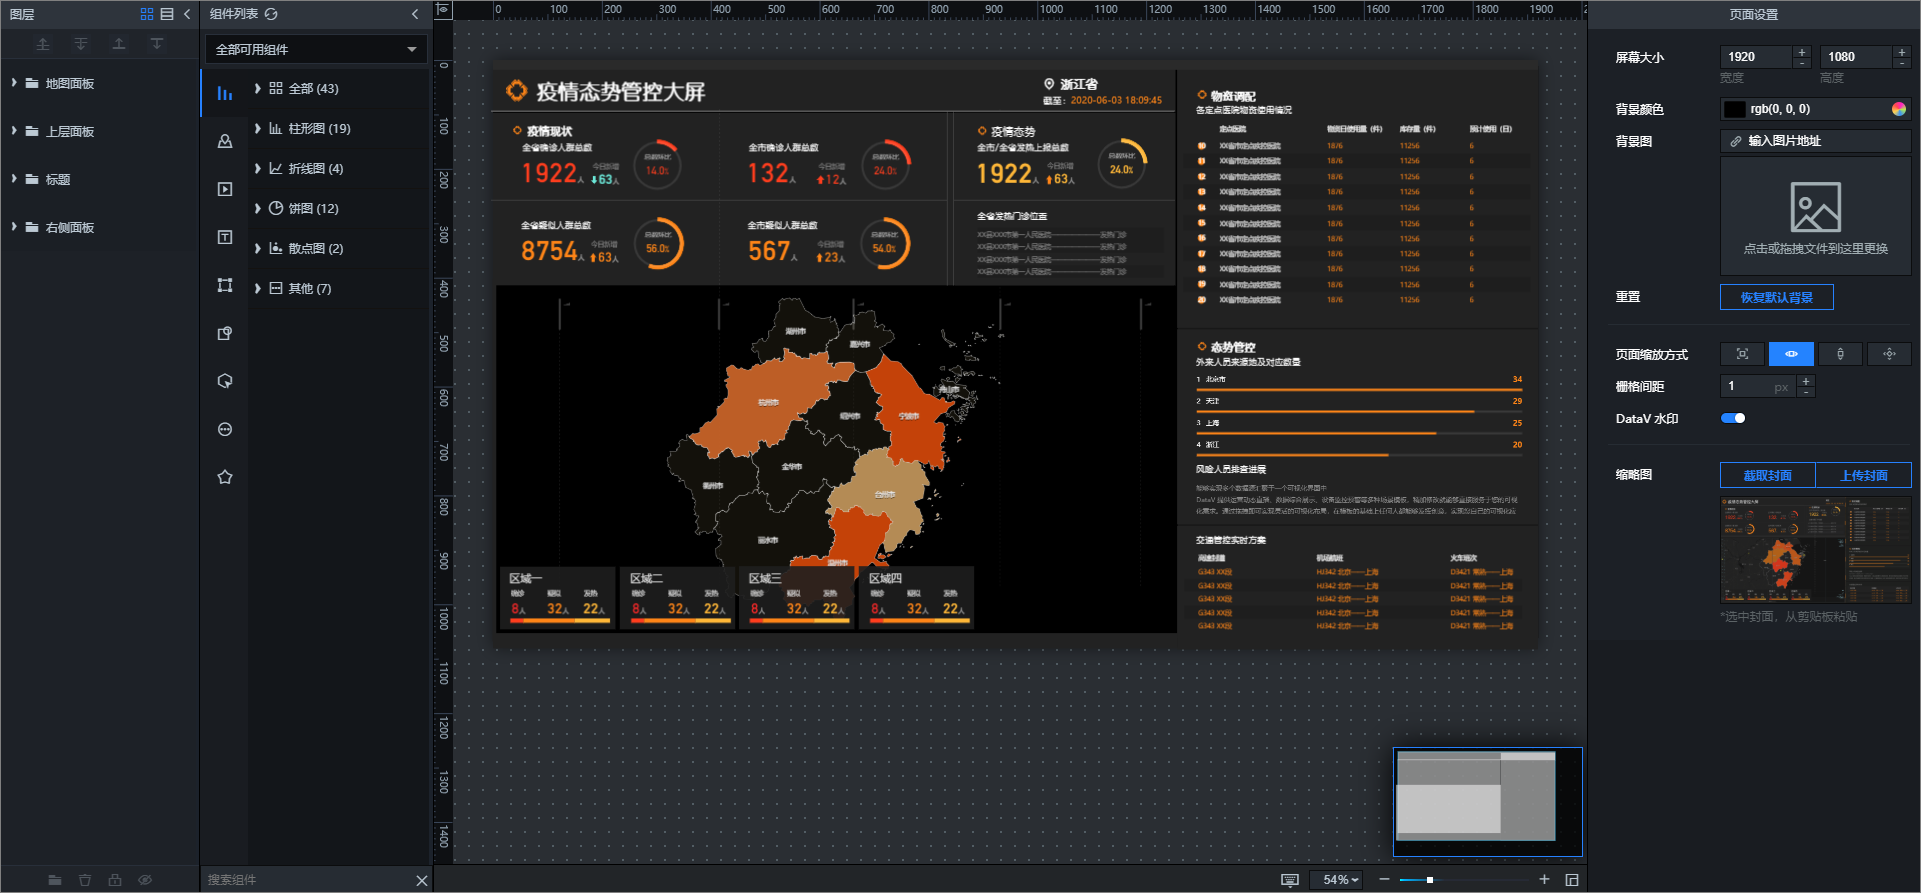Click the screen width input field
Screen dimensions: 1921x893
point(1756,57)
